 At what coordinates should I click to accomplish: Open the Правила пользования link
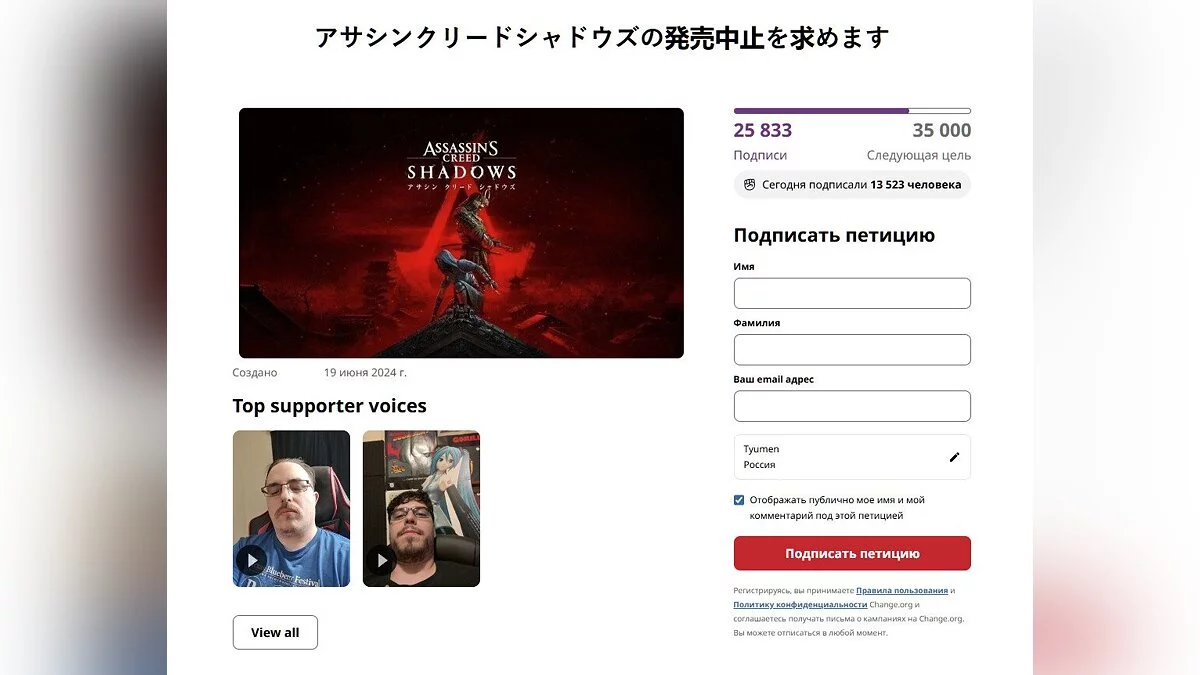pos(902,590)
